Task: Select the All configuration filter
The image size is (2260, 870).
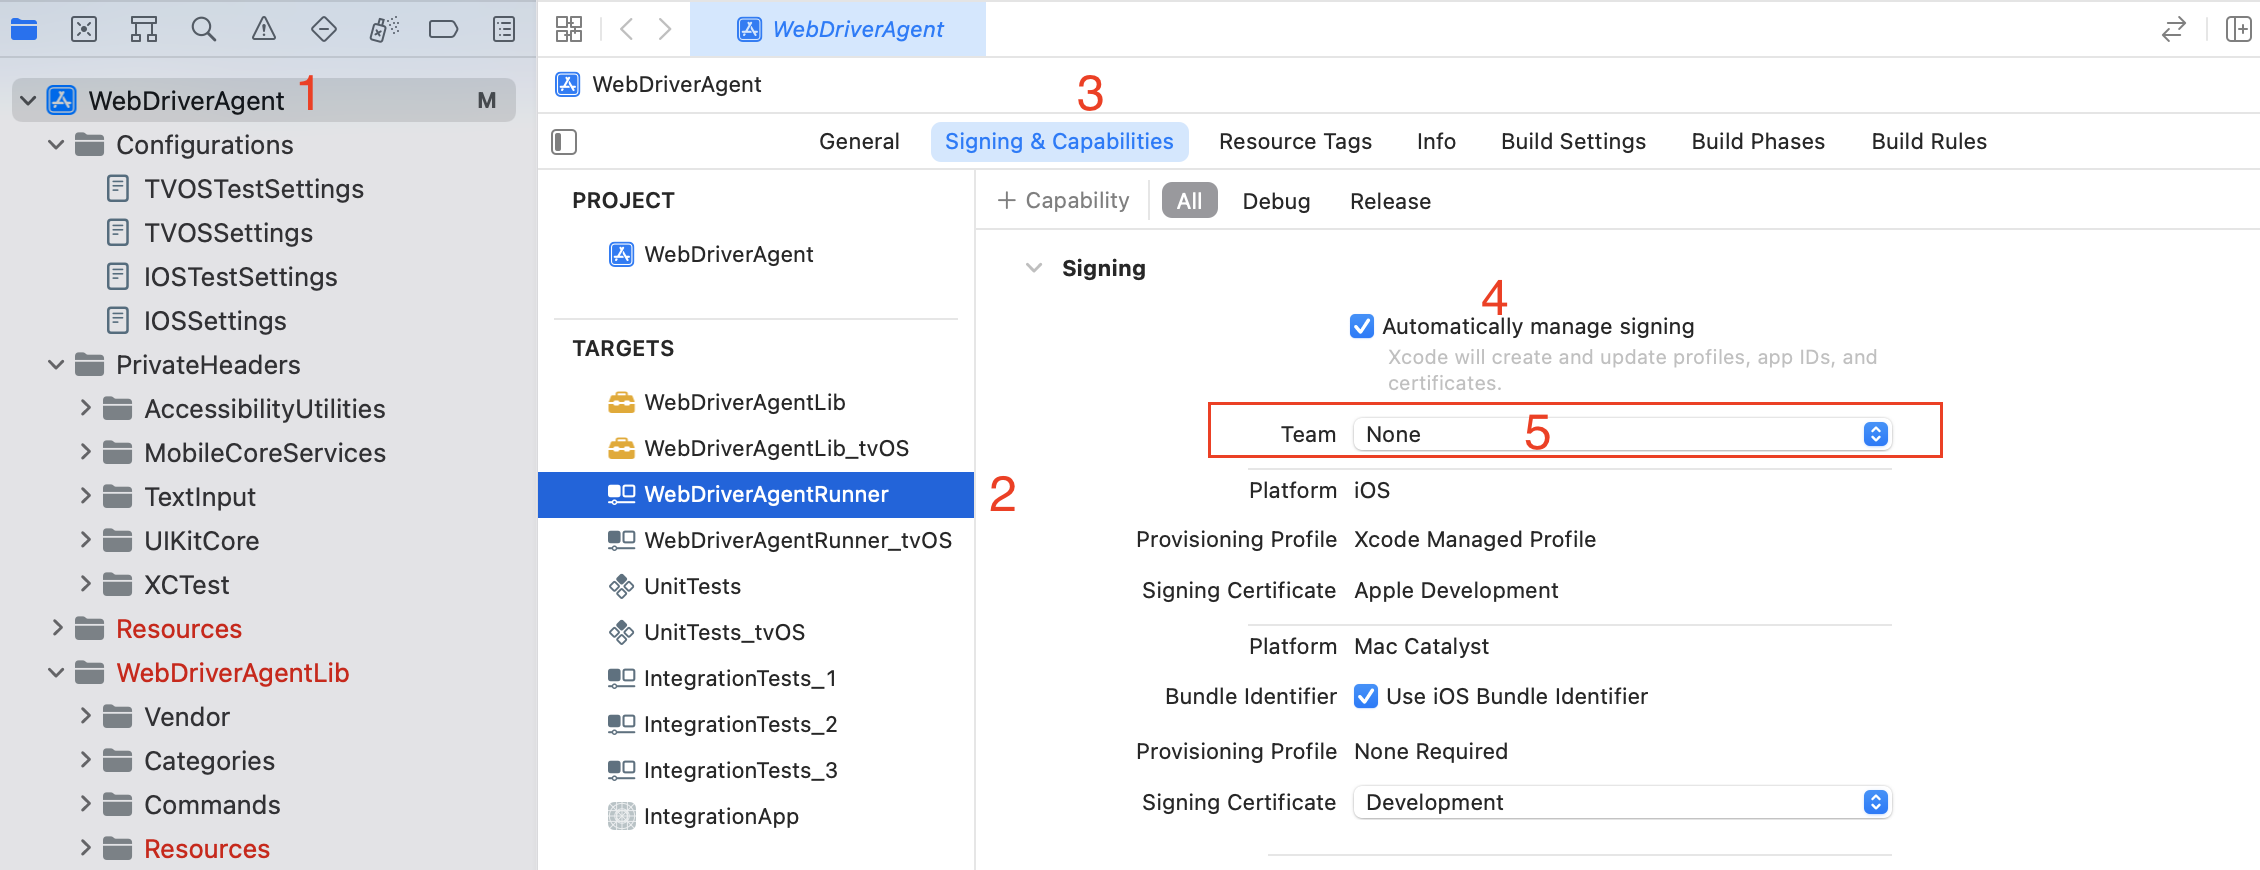Action: (x=1189, y=201)
